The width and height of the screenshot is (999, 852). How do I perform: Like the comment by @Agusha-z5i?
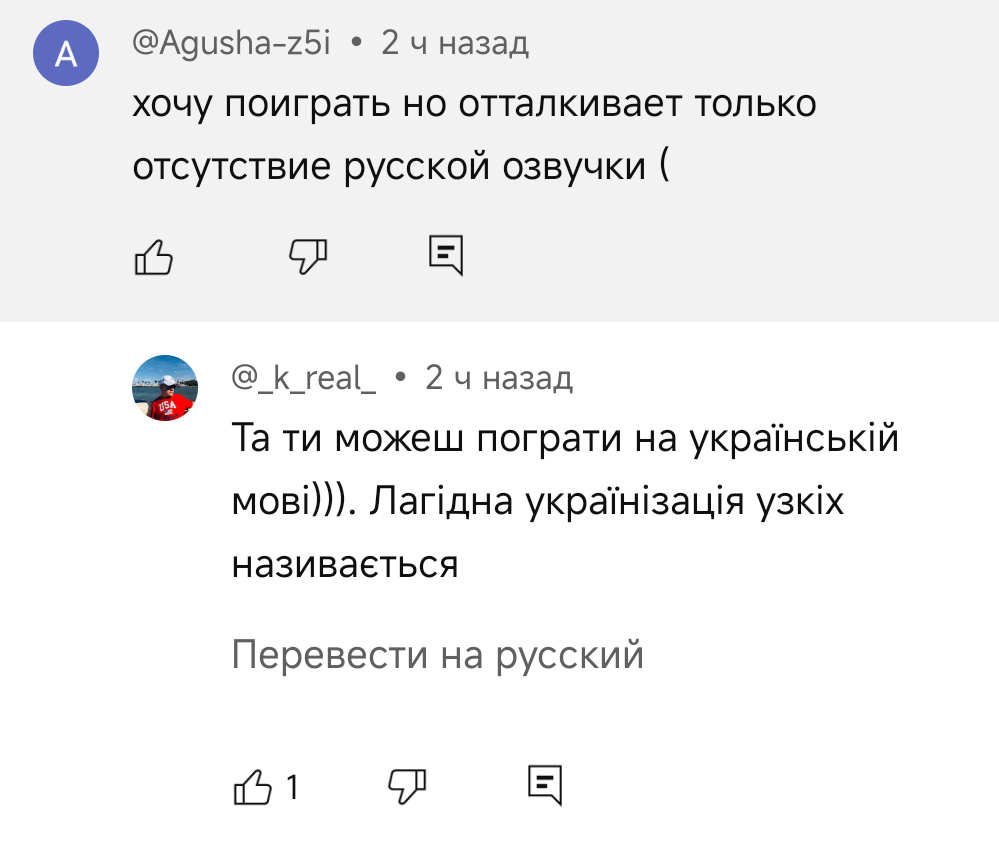[x=154, y=256]
